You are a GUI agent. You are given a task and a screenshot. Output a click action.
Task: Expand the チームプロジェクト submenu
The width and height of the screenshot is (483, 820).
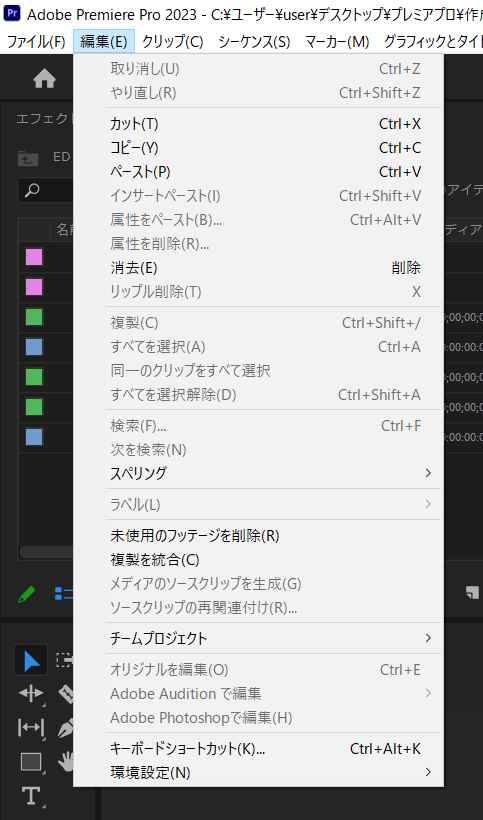point(259,638)
